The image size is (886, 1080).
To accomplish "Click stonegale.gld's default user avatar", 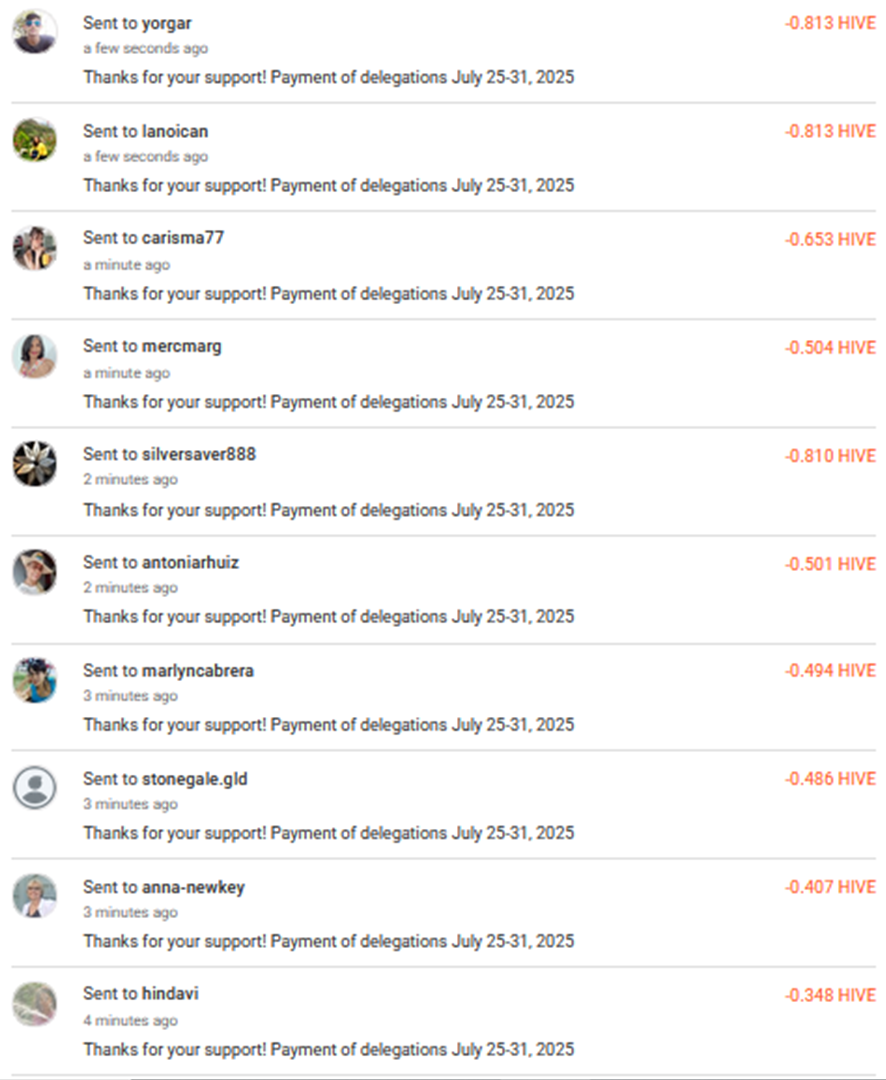I will [34, 788].
